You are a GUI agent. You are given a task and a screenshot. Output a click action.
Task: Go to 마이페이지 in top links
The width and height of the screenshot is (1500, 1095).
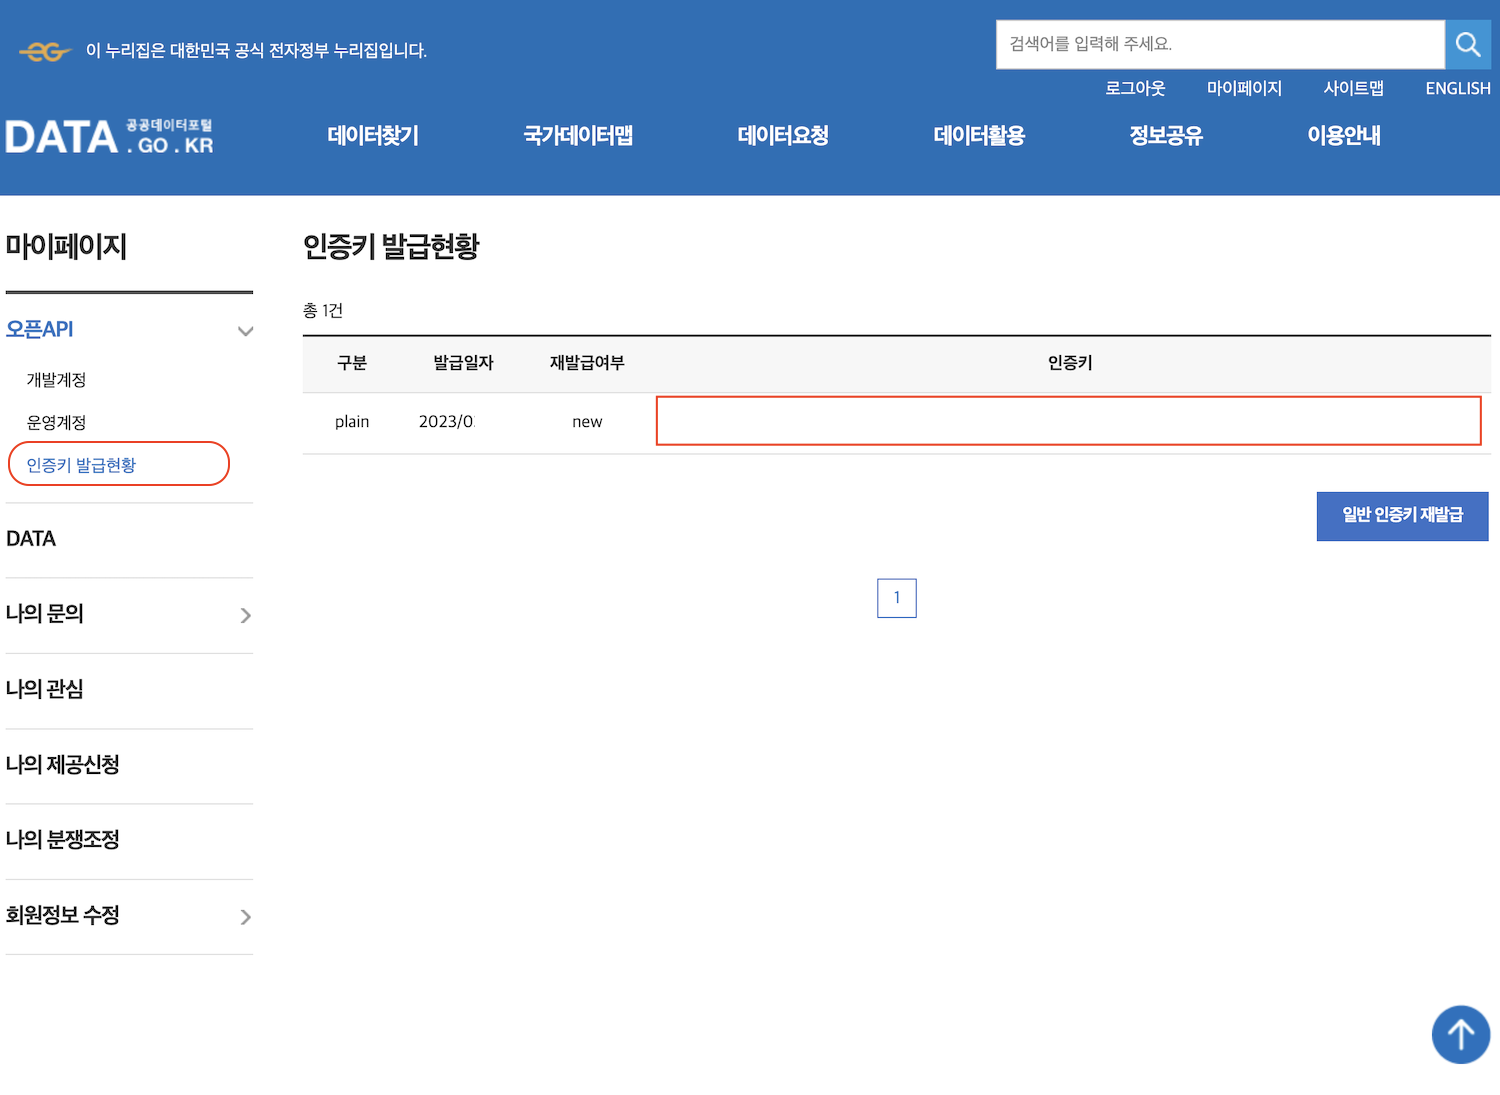click(1244, 88)
